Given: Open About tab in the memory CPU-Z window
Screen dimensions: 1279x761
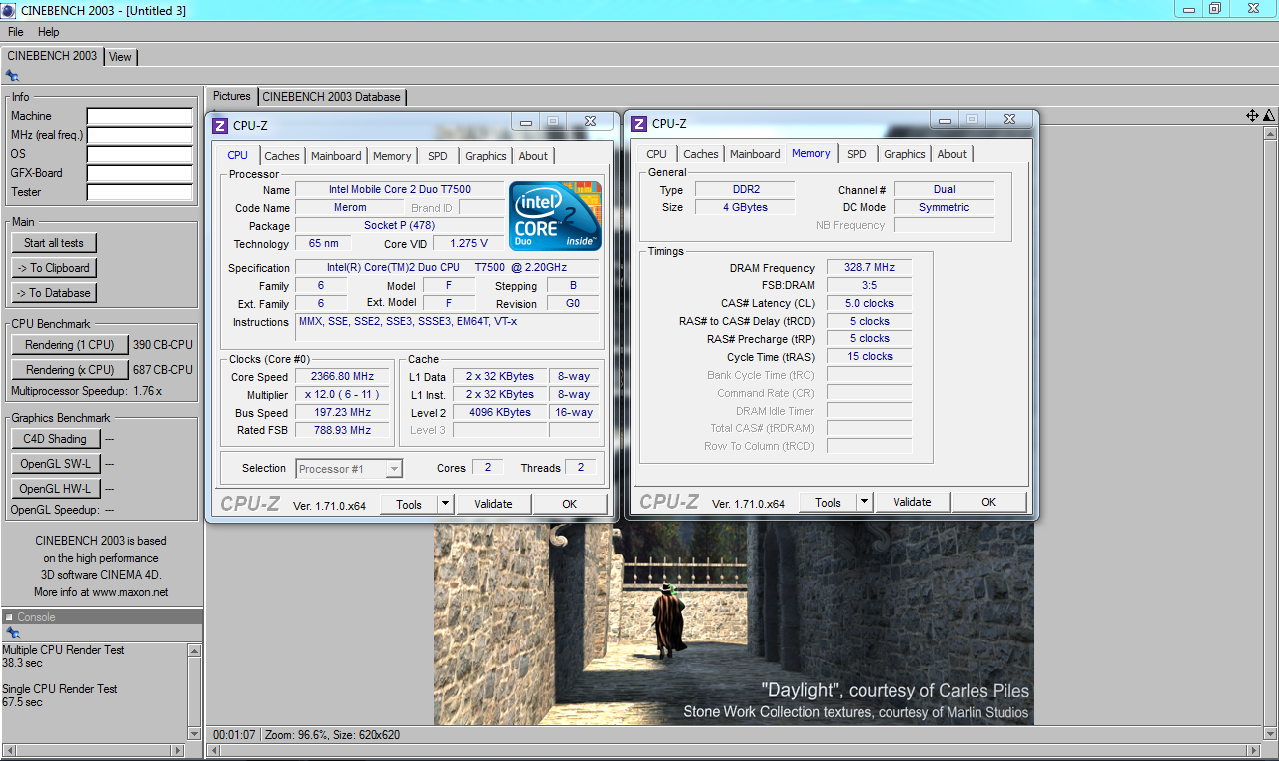Looking at the screenshot, I should pyautogui.click(x=952, y=154).
